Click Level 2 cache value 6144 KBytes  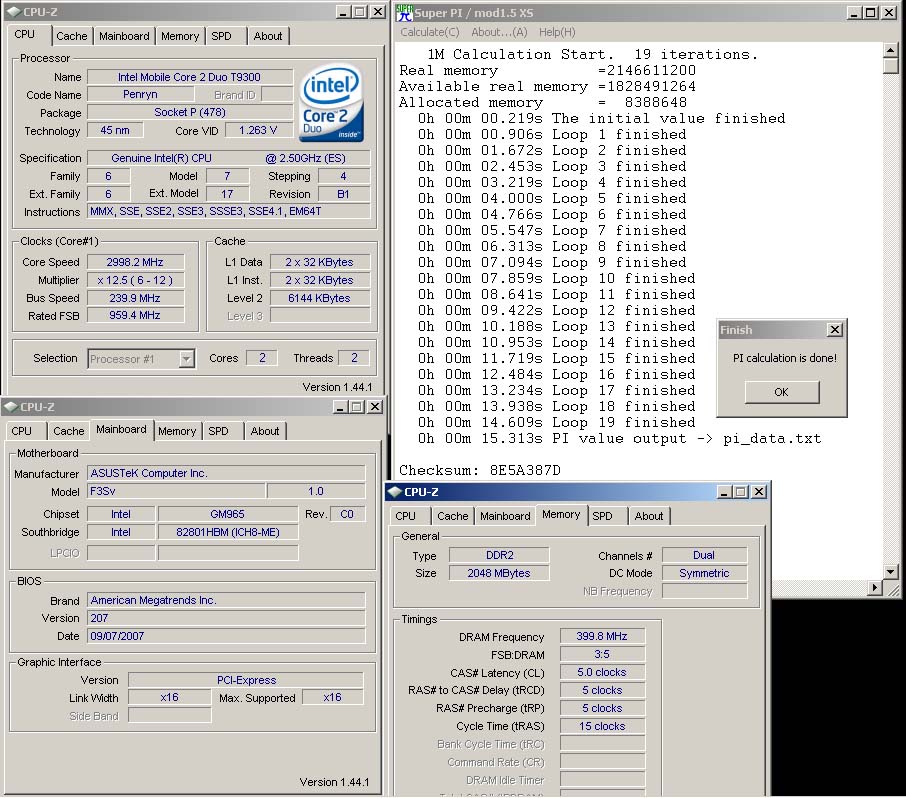(x=320, y=298)
